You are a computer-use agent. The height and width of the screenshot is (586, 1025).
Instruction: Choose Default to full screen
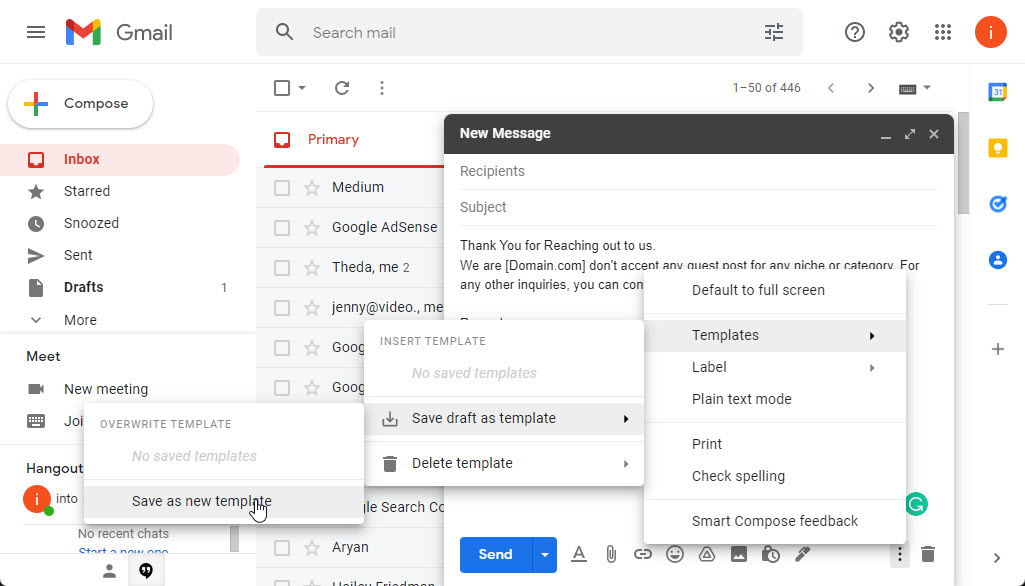click(x=775, y=290)
